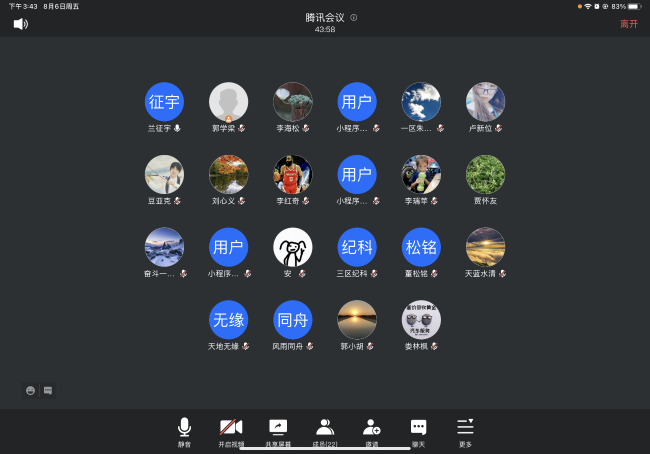650x454 pixels.
Task: Click muted mic icon beside 刘心义
Action: 242,201
